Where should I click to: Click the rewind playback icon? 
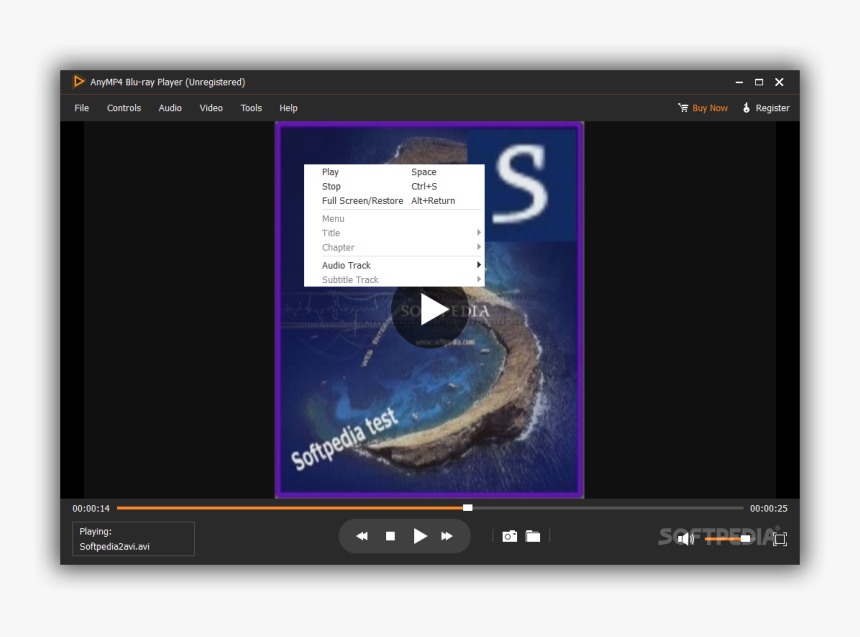pyautogui.click(x=362, y=536)
